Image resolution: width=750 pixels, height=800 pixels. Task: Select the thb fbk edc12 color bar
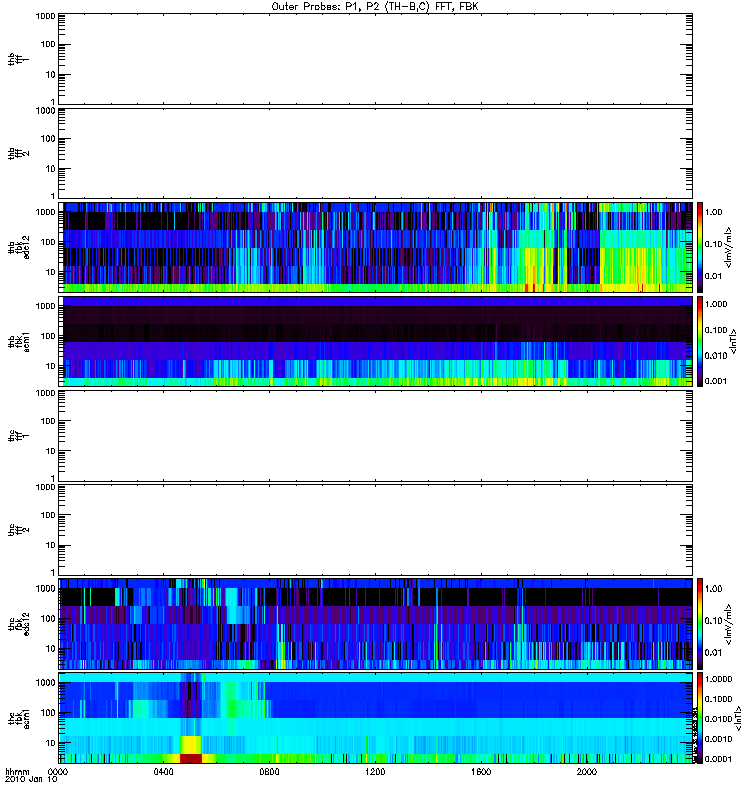(700, 247)
